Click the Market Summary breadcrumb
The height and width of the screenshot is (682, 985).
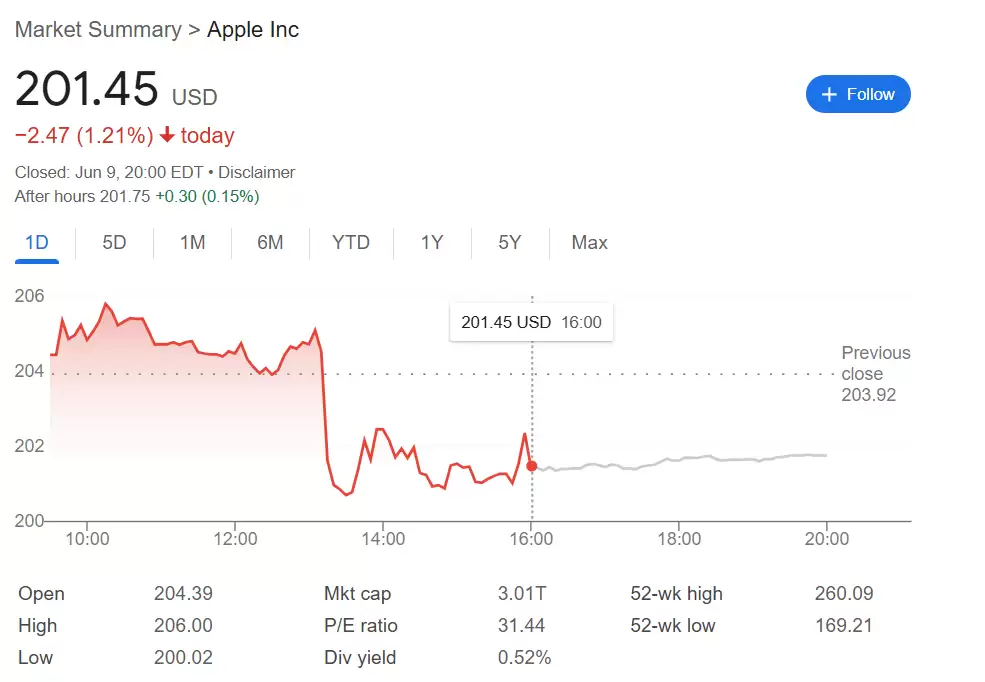tap(97, 29)
